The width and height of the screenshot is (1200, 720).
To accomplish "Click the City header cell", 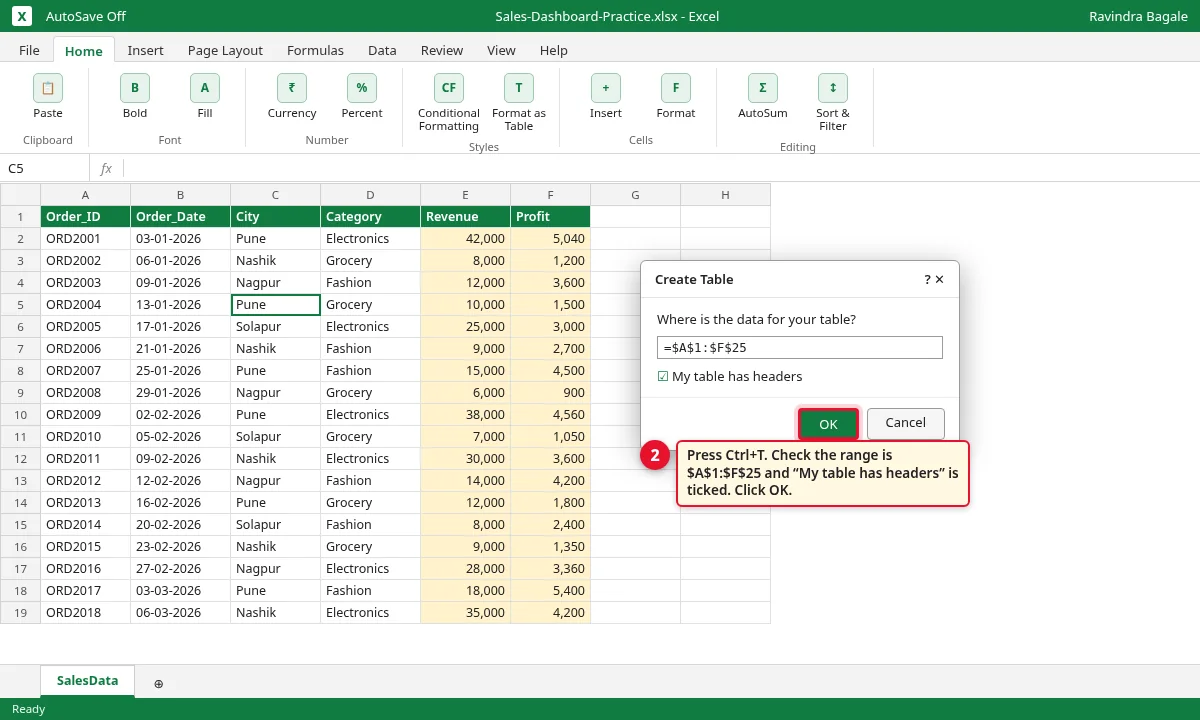I will 275,216.
